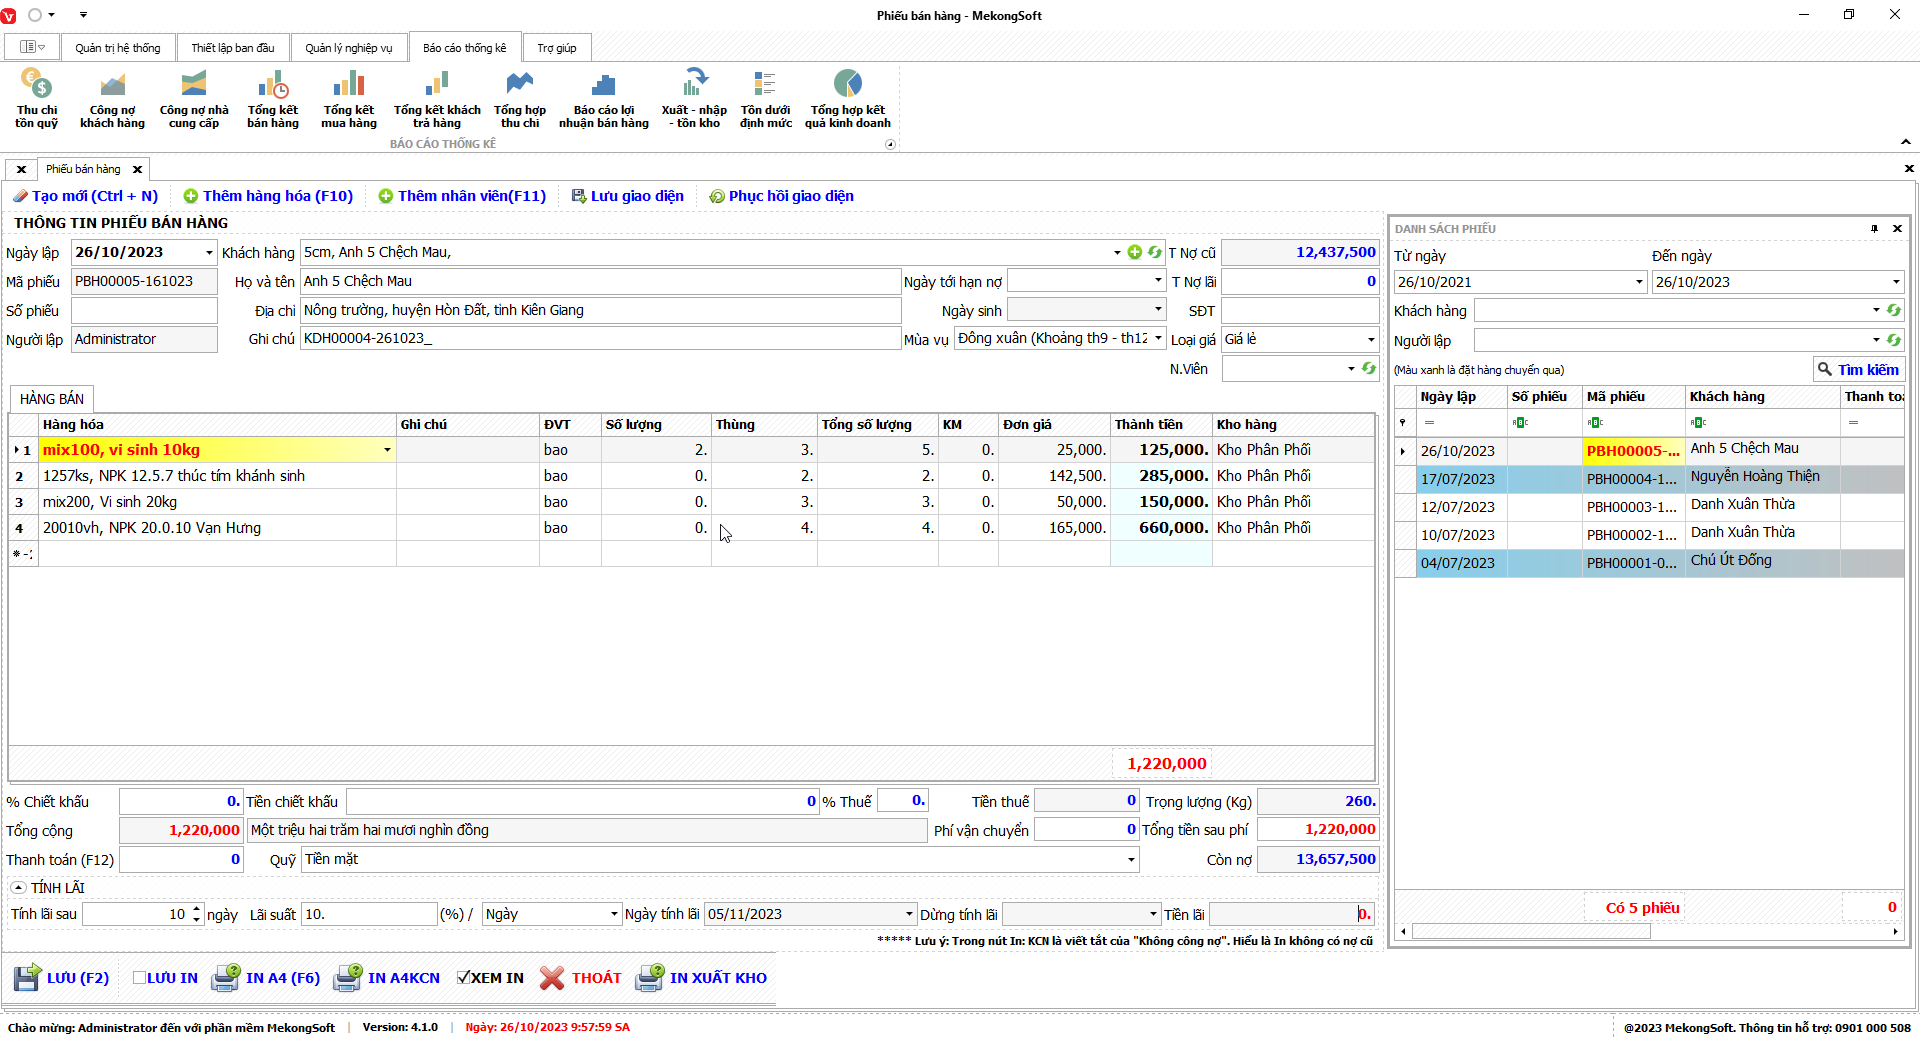Enable the LƯU IN checkbox
This screenshot has width=1920, height=1039.
pos(140,978)
